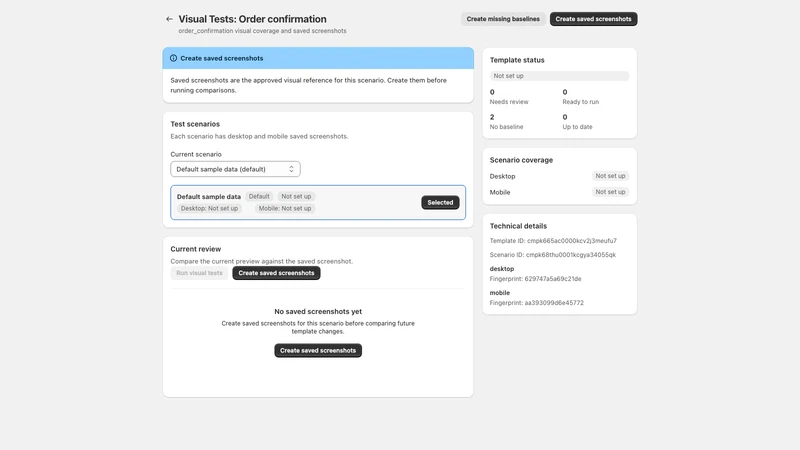Click the info icon in the banner
This screenshot has width=800, height=450.
[x=173, y=58]
